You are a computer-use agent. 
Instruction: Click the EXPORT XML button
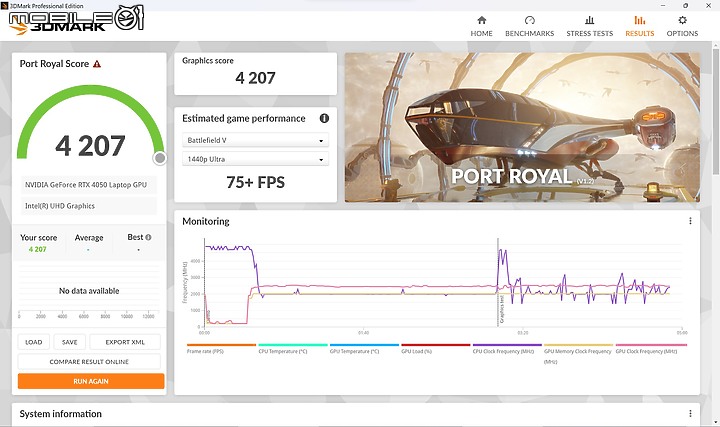click(x=125, y=342)
